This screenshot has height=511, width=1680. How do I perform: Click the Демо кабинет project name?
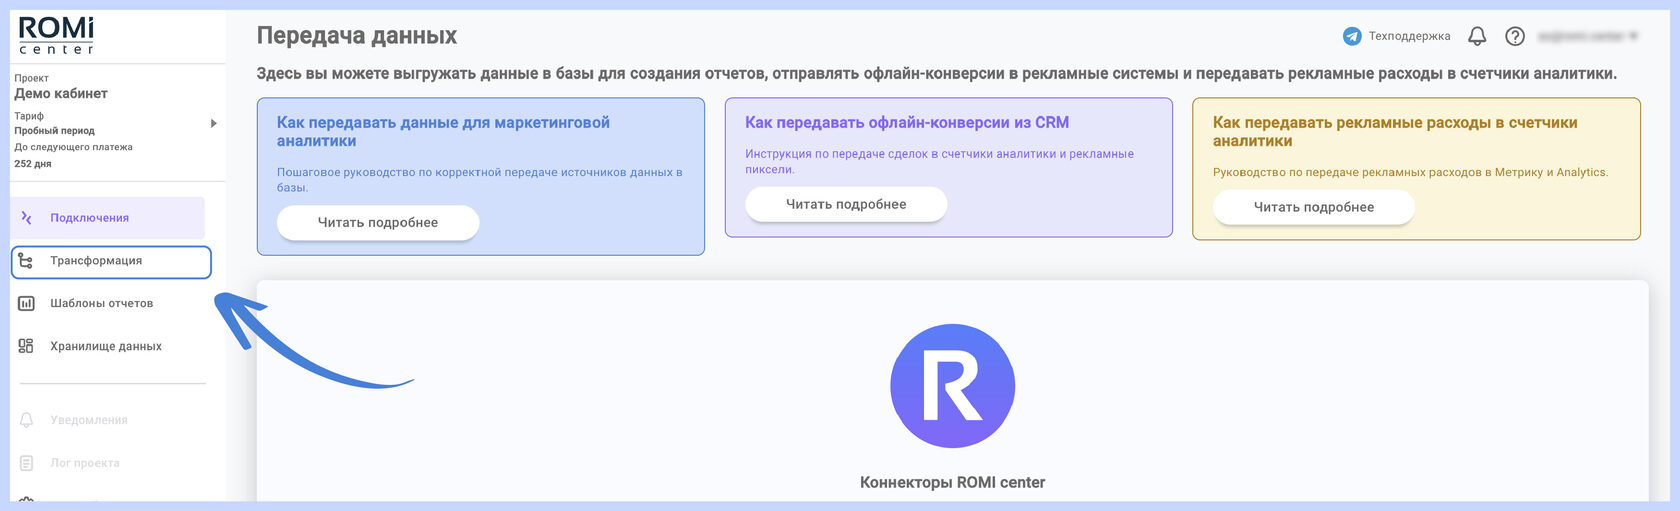point(61,94)
